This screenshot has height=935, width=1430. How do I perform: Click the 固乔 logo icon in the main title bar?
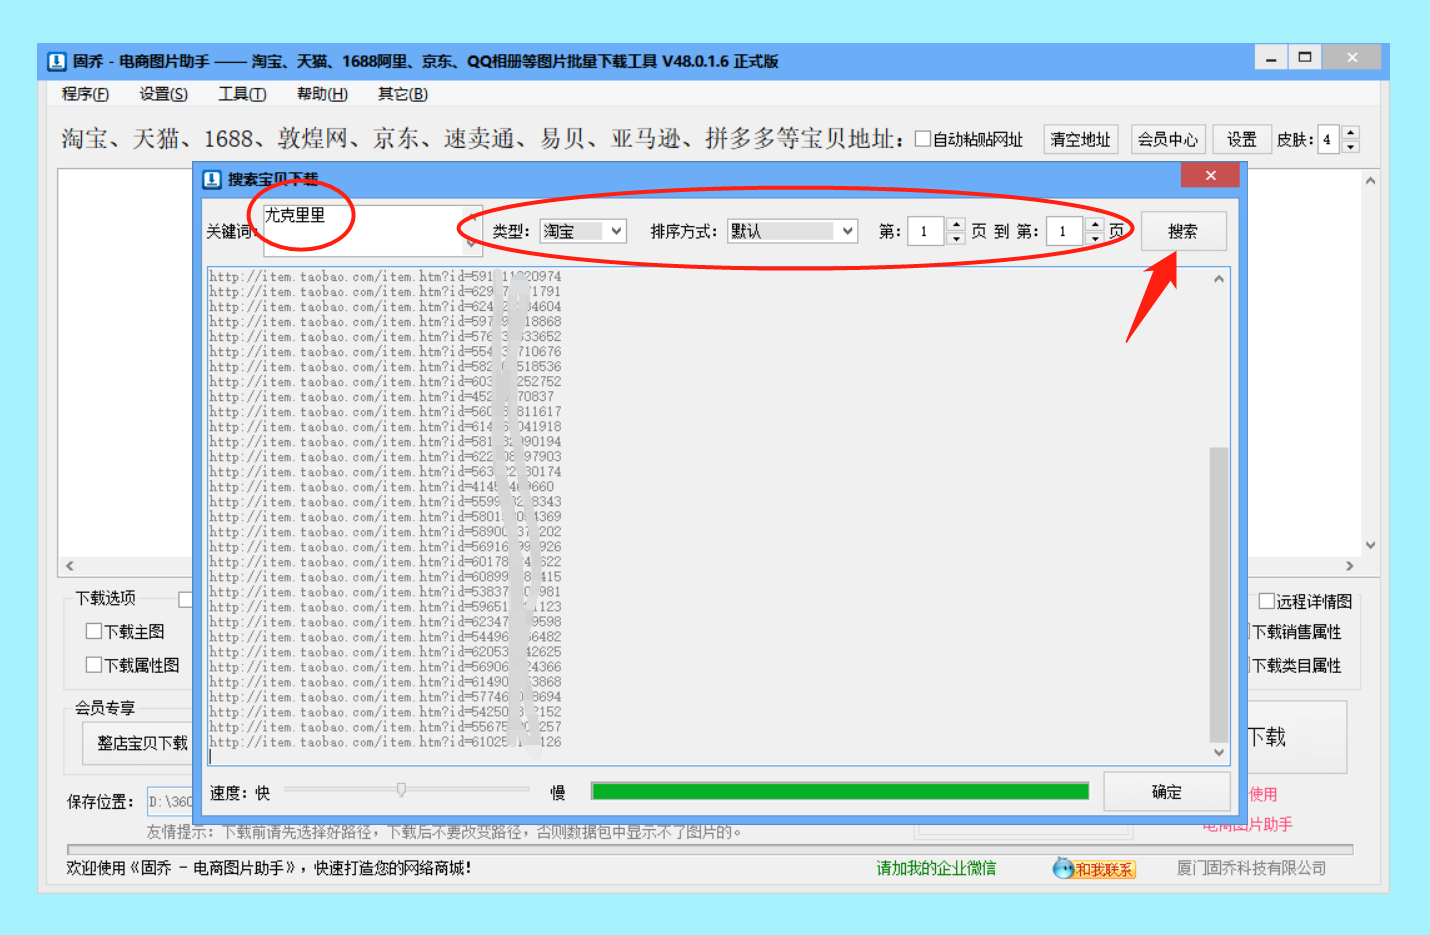click(x=55, y=61)
